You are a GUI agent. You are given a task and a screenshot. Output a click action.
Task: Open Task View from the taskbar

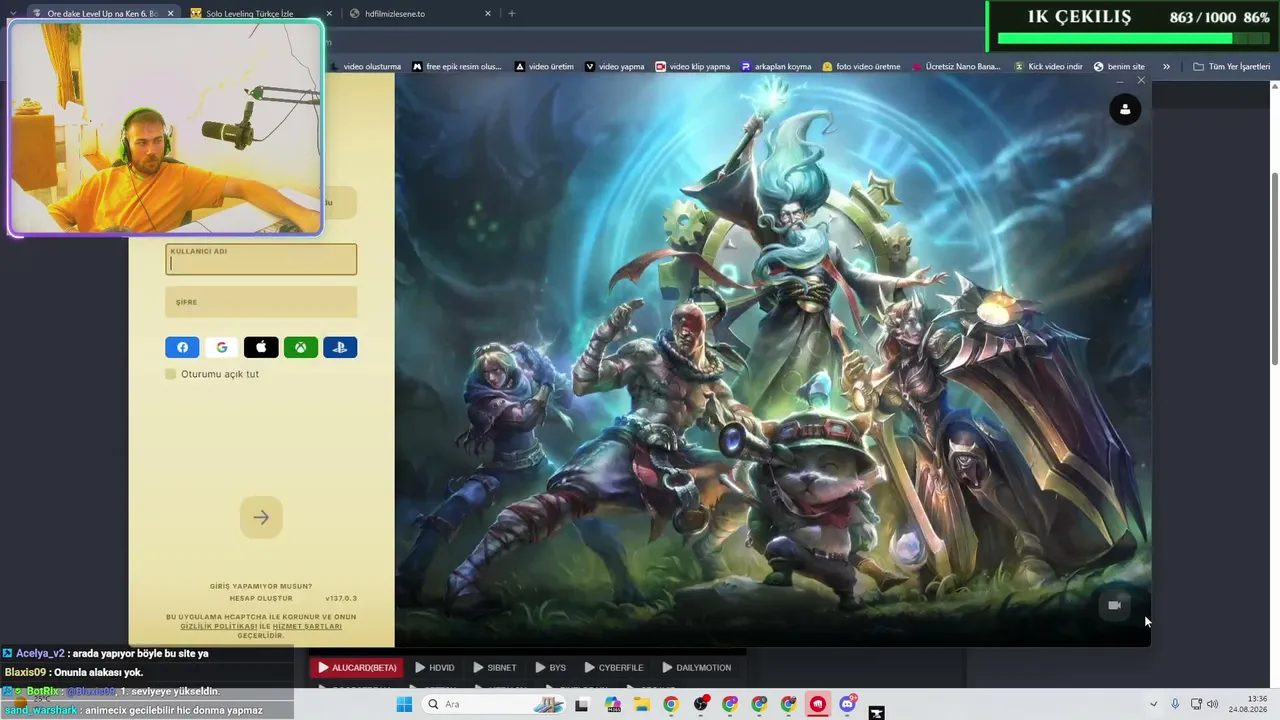click(581, 704)
